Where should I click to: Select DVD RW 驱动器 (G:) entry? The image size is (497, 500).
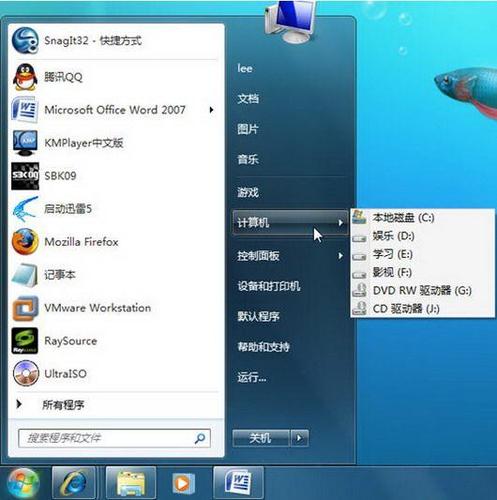point(423,290)
